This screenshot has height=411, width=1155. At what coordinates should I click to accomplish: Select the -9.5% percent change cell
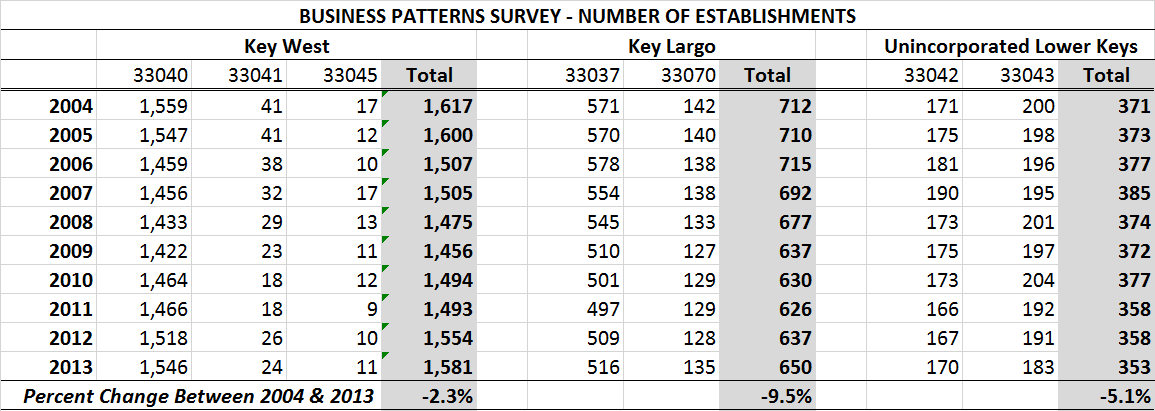786,396
